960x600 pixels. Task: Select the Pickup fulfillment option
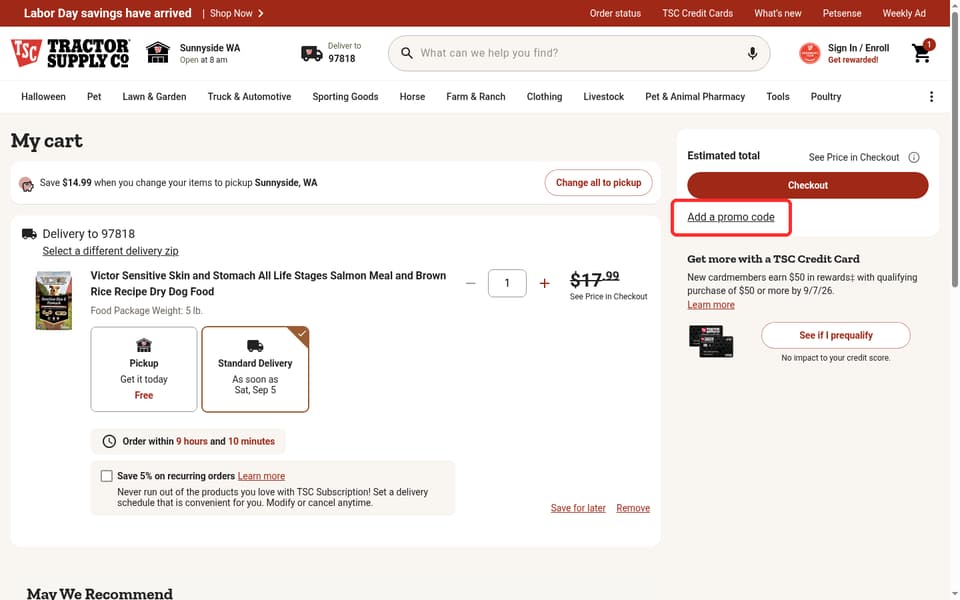pos(144,369)
